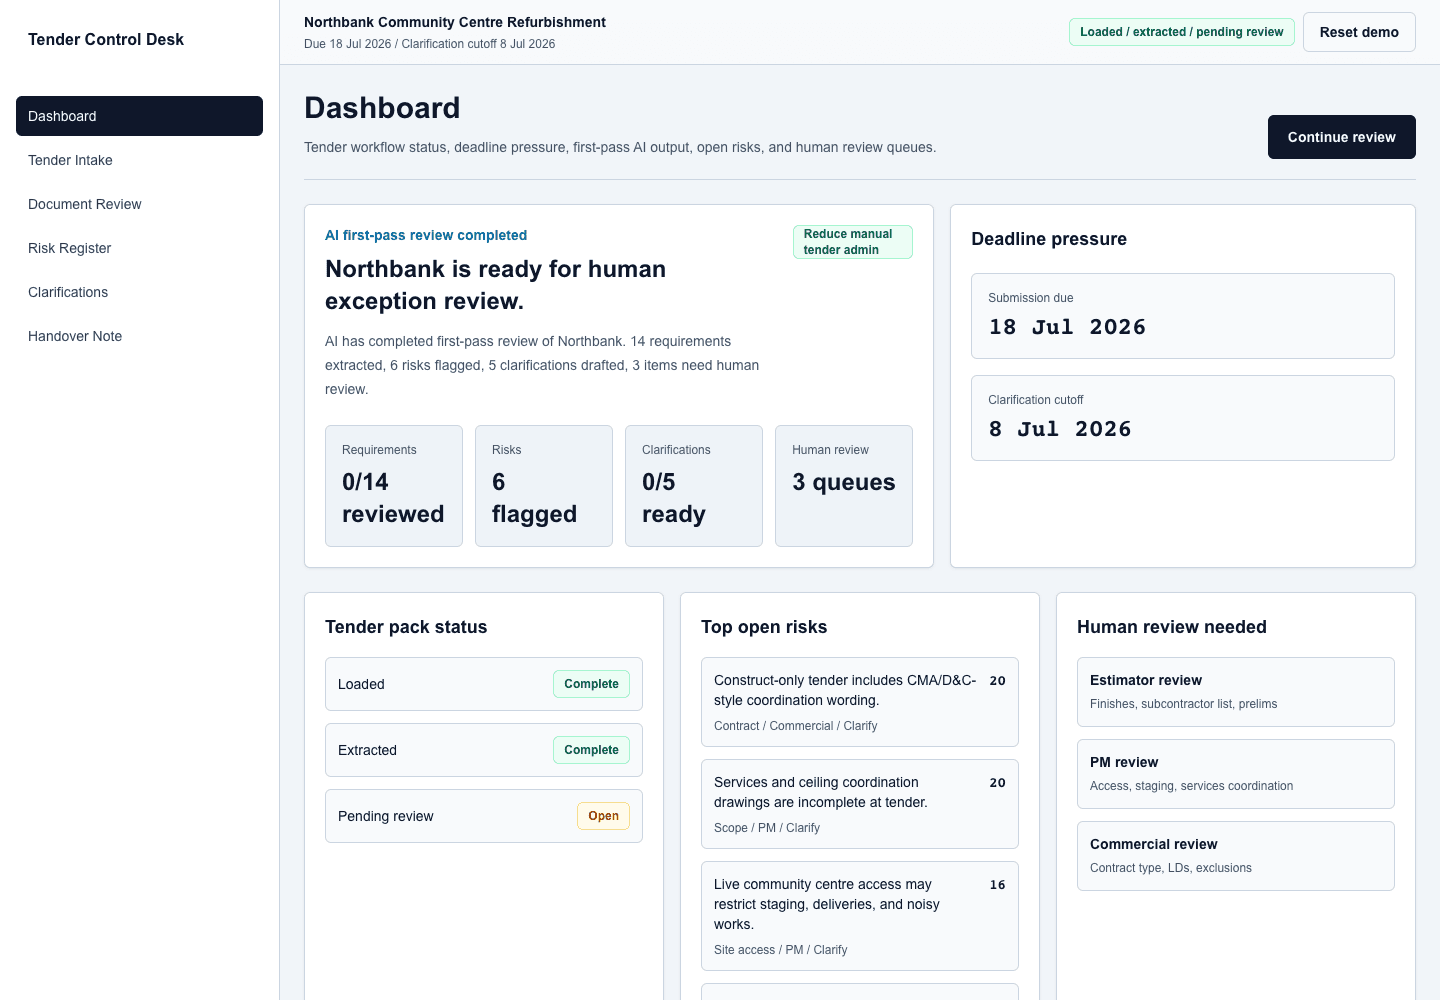The height and width of the screenshot is (1000, 1440).
Task: Click the Submission due 18 Jul 2026 box
Action: [x=1183, y=316]
